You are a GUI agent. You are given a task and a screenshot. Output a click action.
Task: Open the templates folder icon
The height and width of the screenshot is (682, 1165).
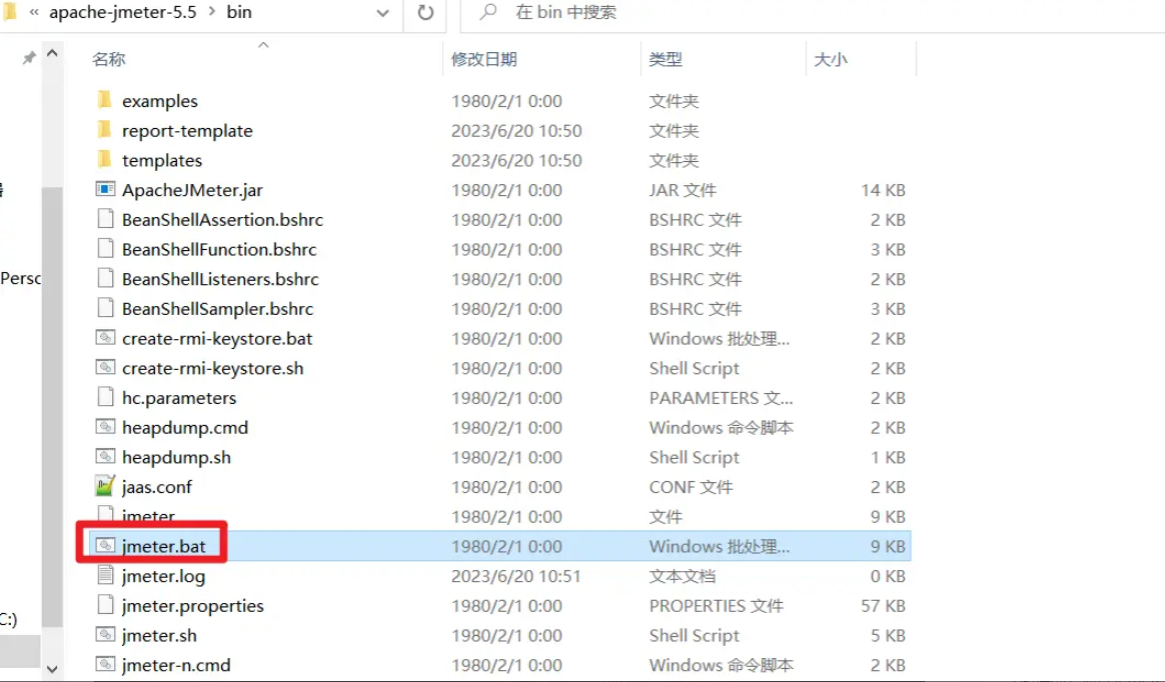point(105,159)
